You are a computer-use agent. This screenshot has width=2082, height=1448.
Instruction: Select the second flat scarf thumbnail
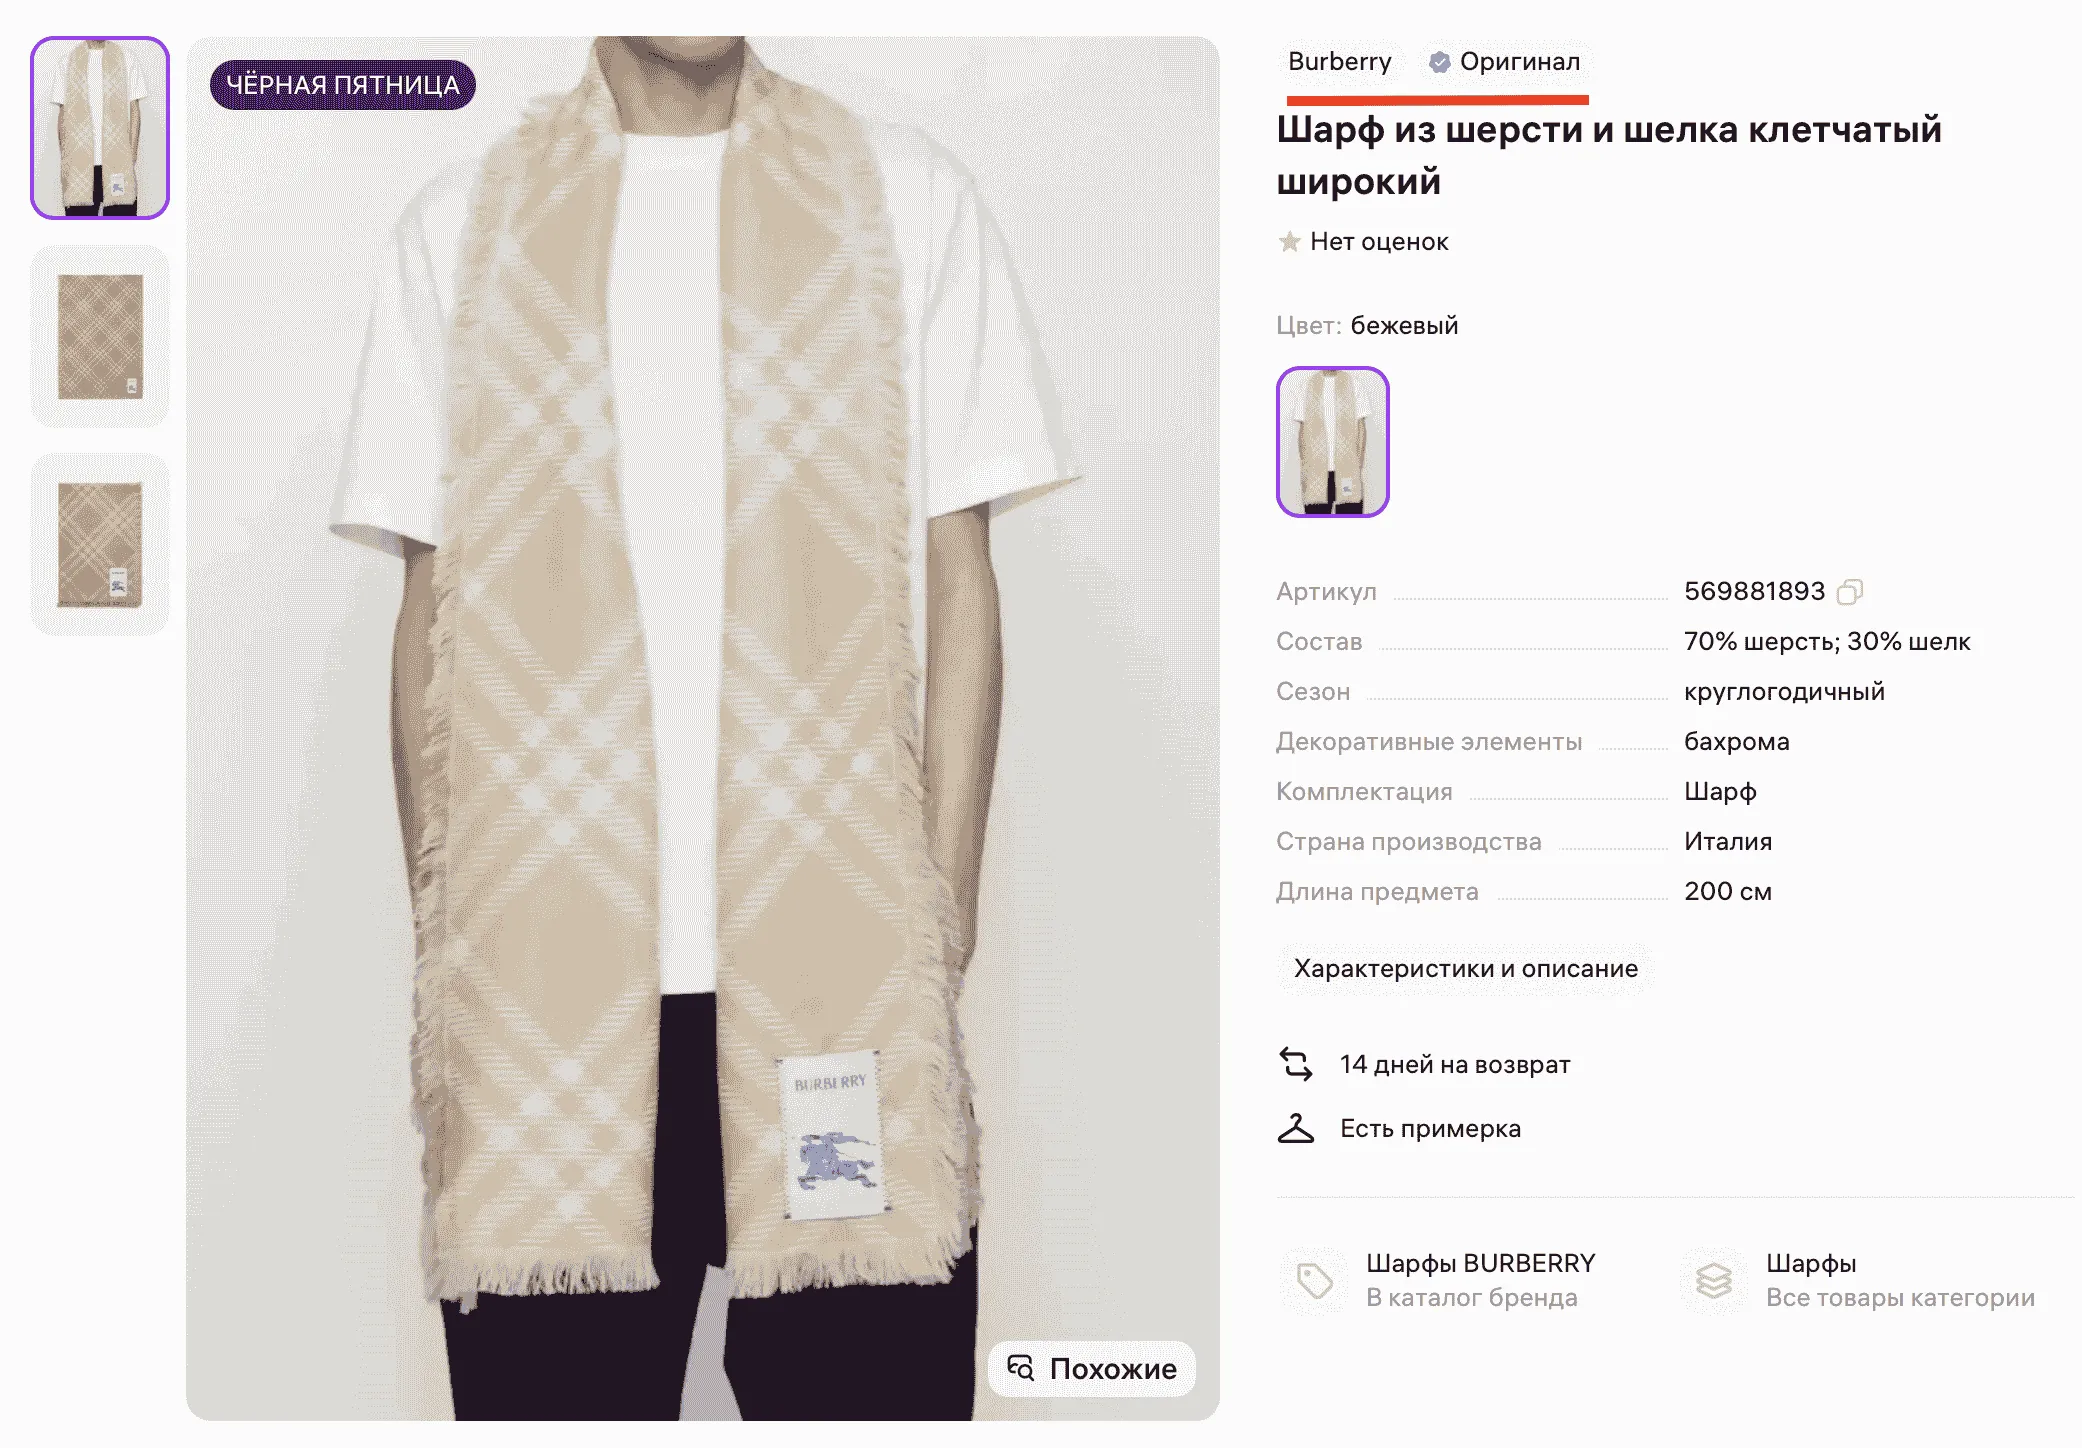coord(100,337)
